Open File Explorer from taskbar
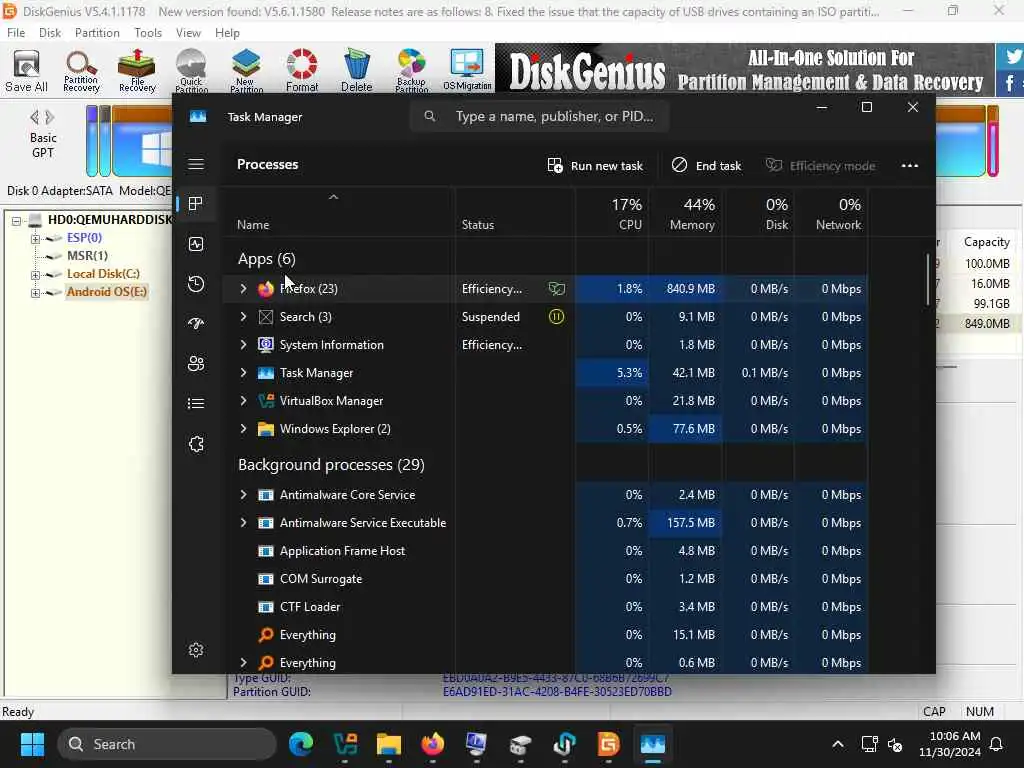Screen dimensions: 1024x768 pyautogui.click(x=389, y=744)
